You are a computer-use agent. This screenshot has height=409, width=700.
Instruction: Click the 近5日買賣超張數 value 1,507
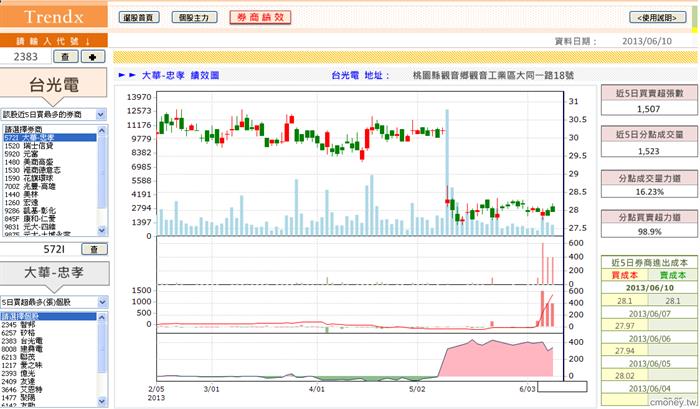pyautogui.click(x=649, y=109)
